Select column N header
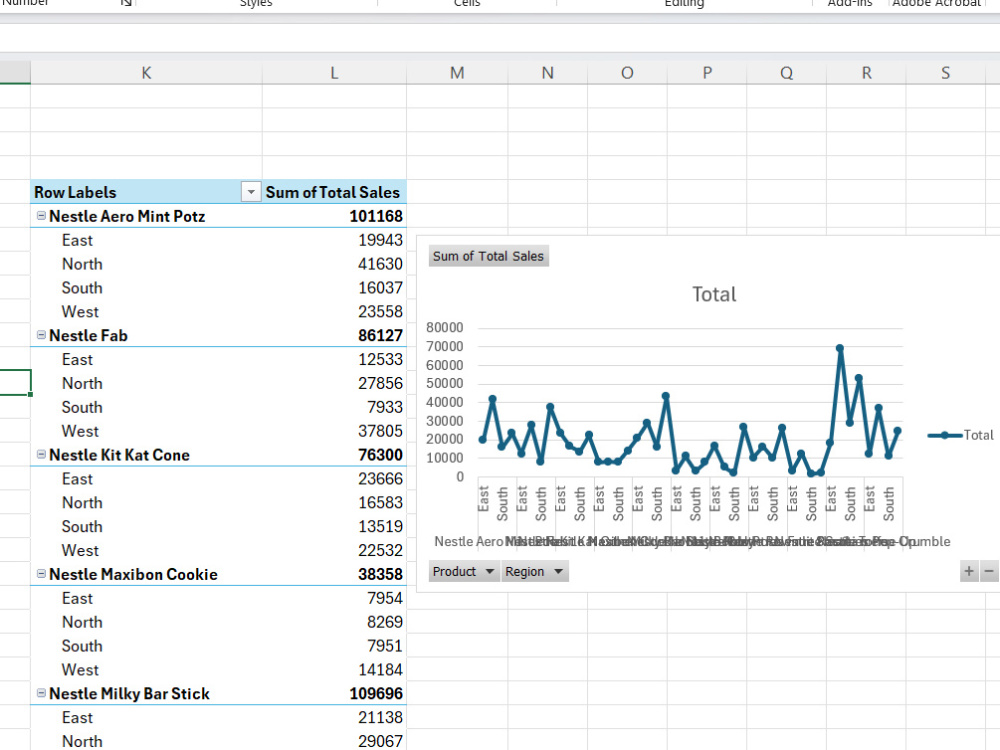Image resolution: width=1000 pixels, height=750 pixels. (x=547, y=73)
